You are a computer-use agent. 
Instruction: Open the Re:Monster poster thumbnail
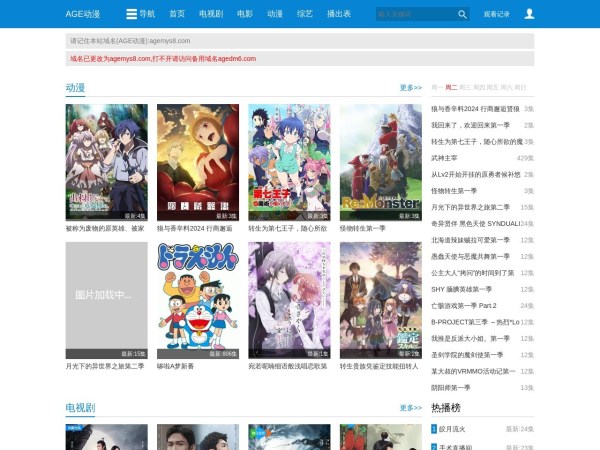click(x=381, y=162)
